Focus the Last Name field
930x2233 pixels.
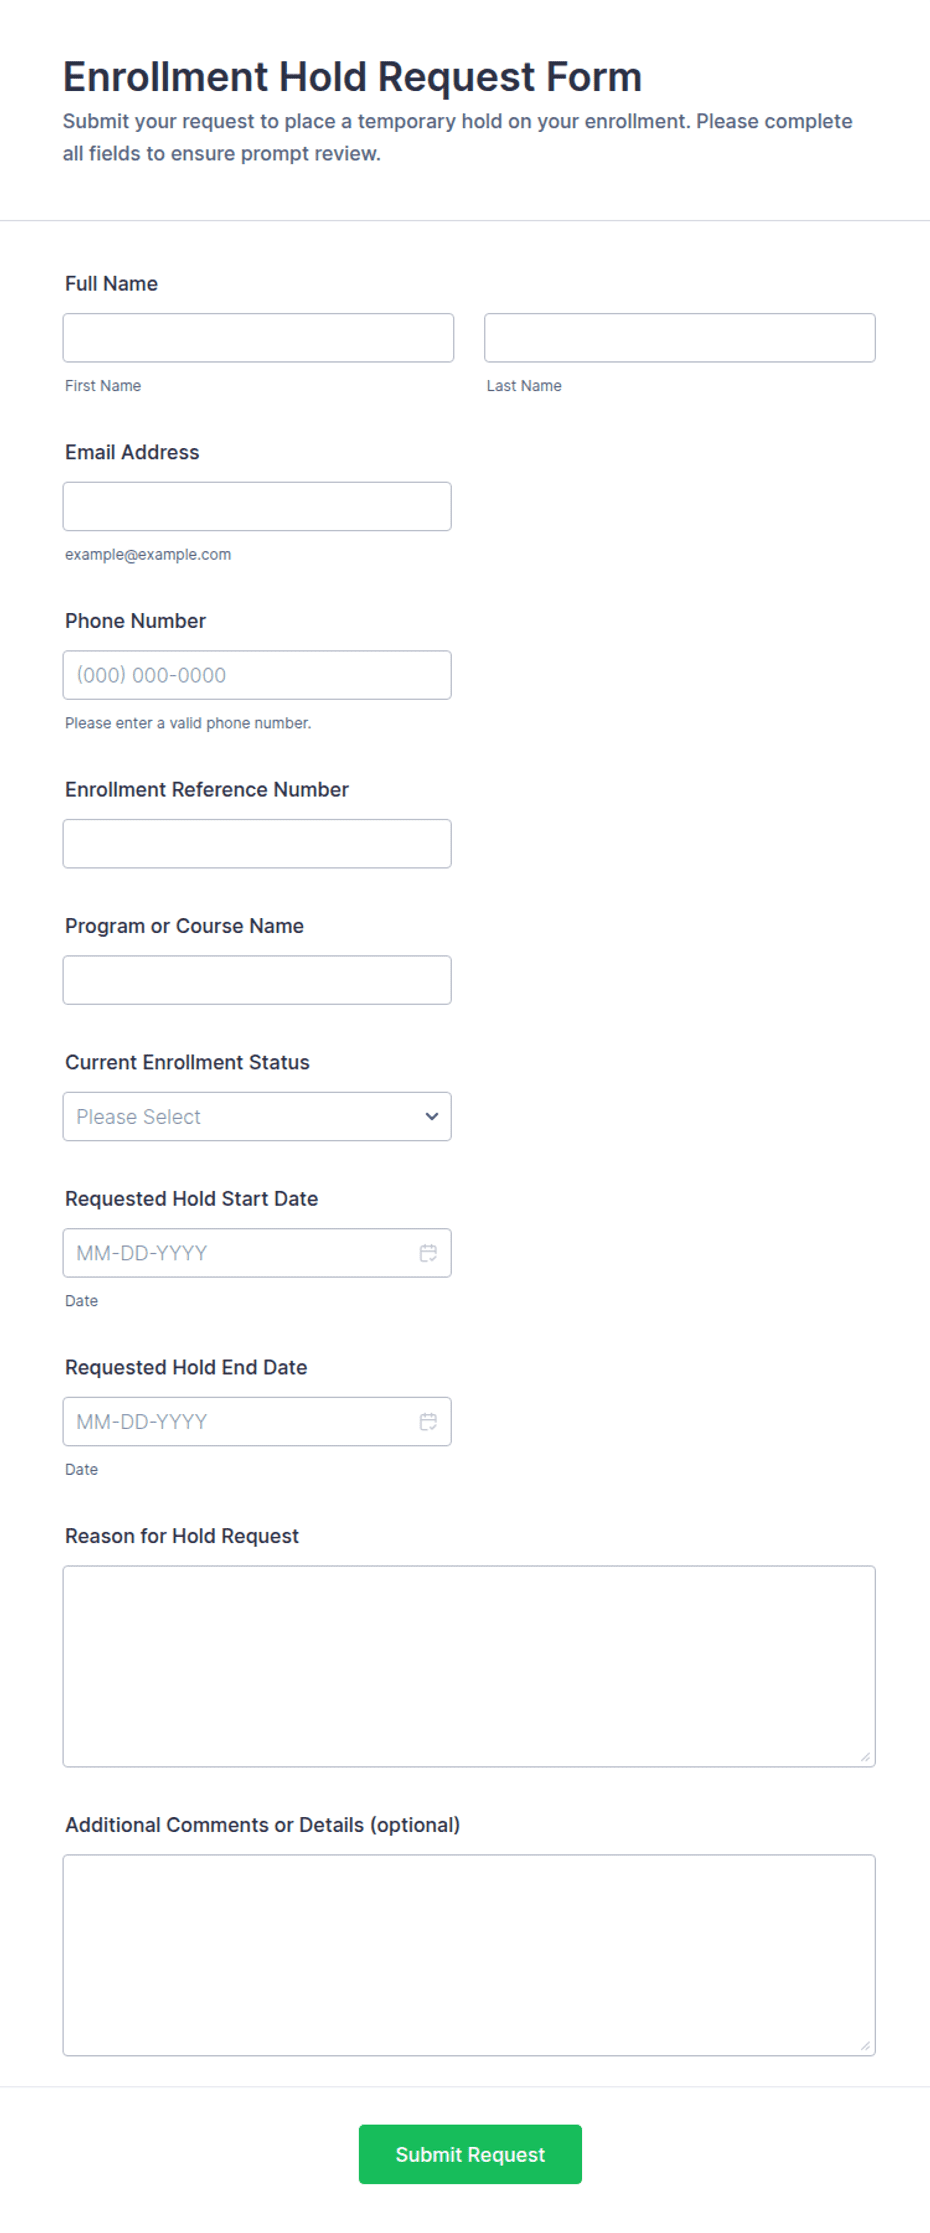pos(680,338)
